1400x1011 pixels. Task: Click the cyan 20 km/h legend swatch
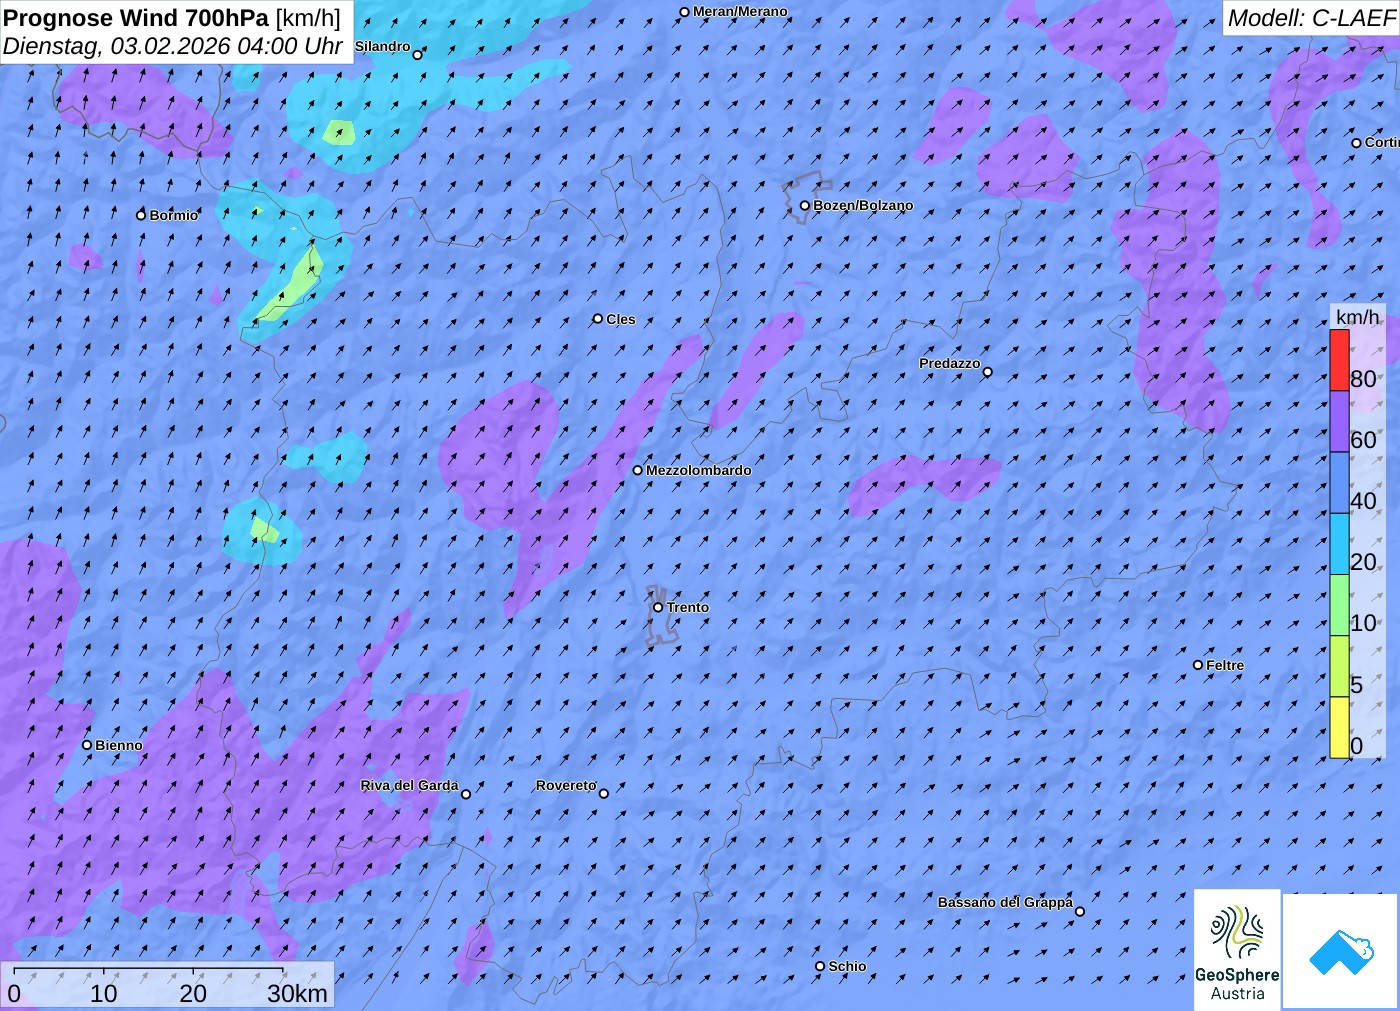(x=1339, y=544)
